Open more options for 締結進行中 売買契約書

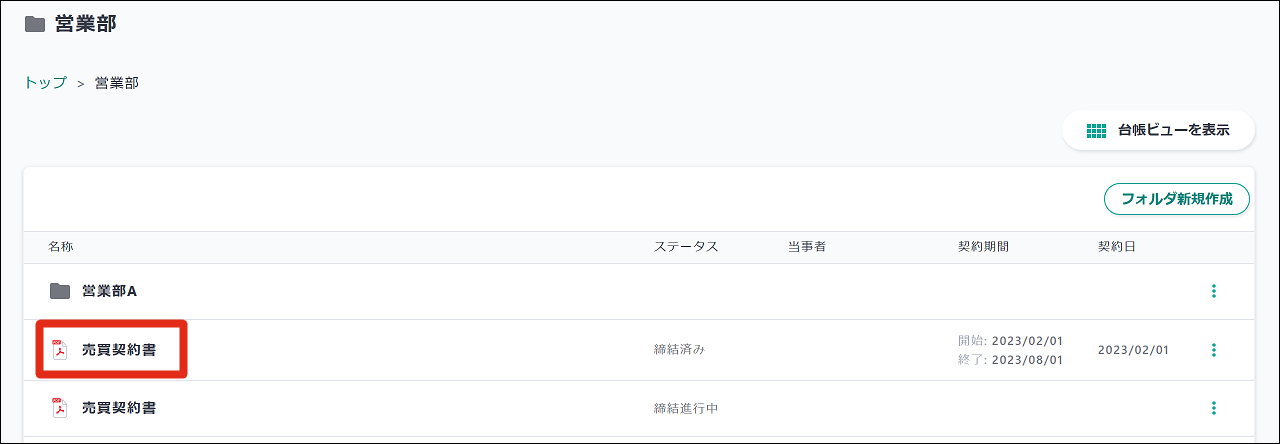click(x=1214, y=408)
